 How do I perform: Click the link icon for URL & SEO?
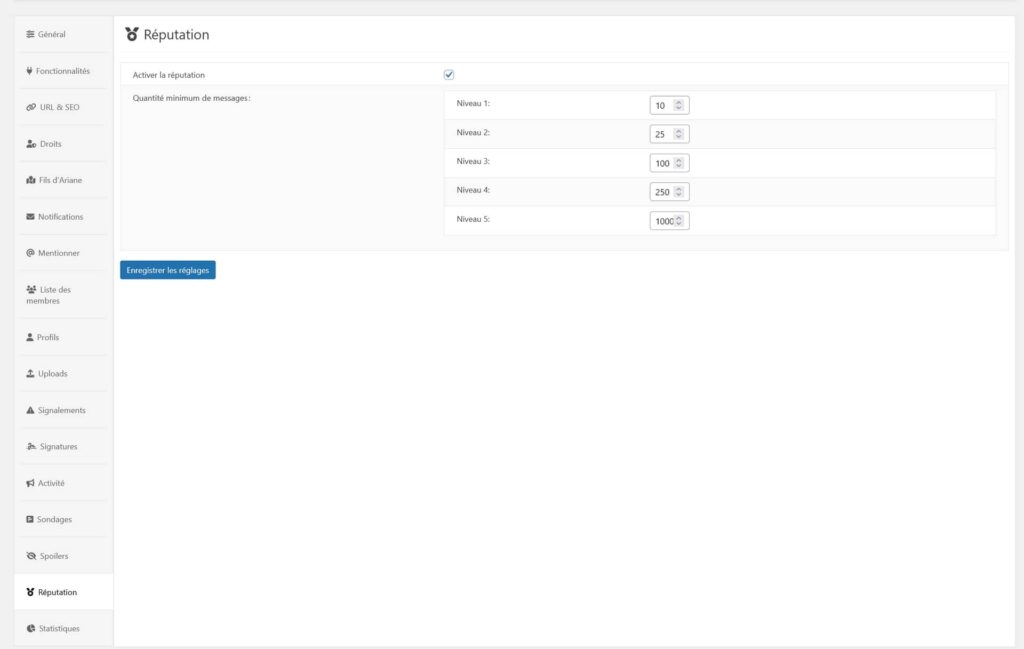31,107
